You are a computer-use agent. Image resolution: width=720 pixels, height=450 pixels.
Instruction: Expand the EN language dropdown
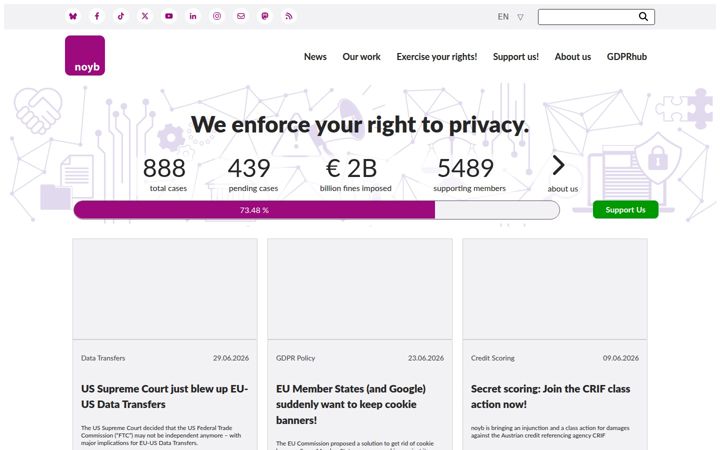tap(511, 17)
